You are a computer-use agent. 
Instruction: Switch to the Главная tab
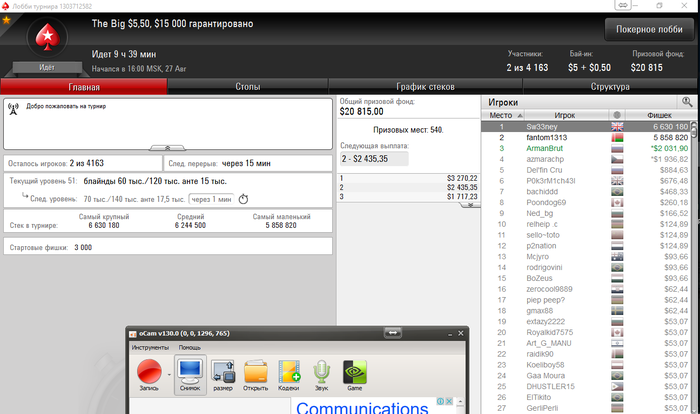tap(84, 87)
